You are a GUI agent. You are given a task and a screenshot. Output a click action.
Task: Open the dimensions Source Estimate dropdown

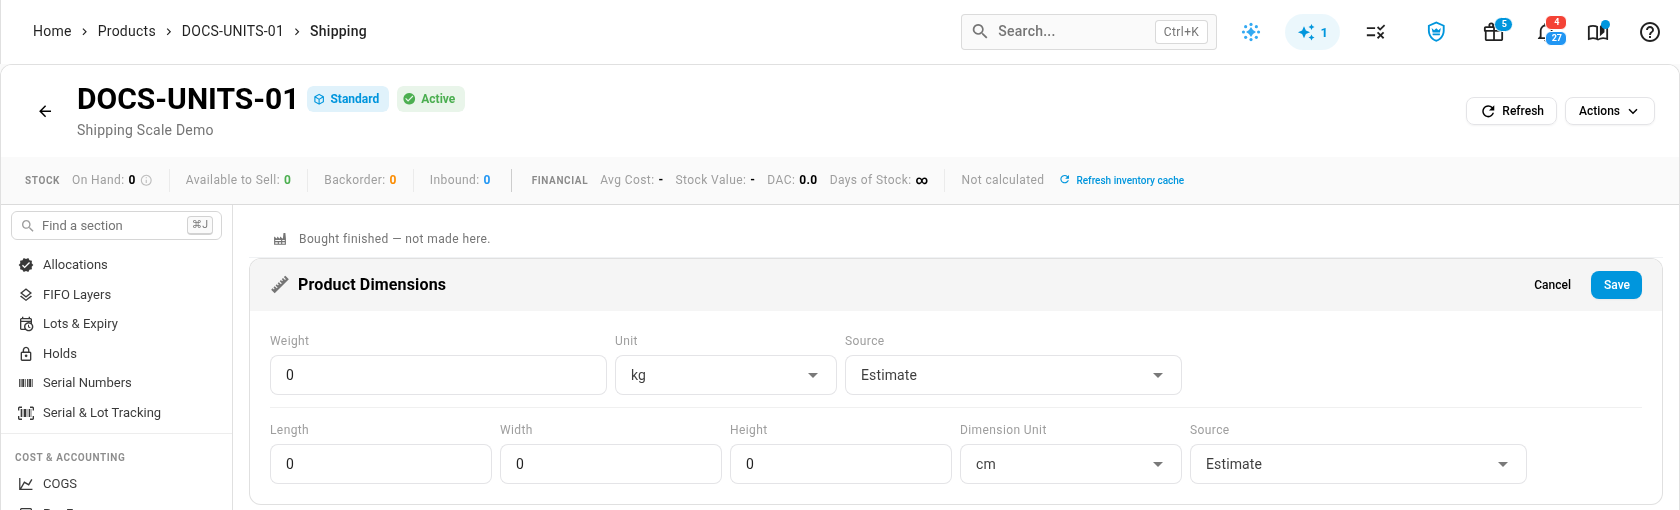[x=1358, y=464]
